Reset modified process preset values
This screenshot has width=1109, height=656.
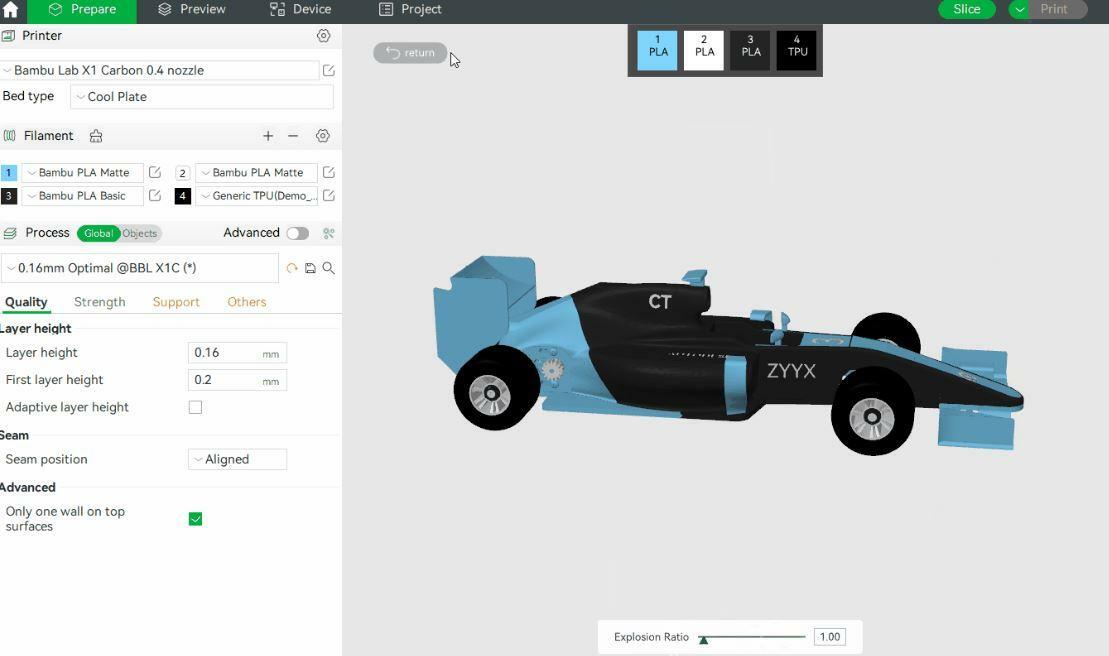coord(292,268)
